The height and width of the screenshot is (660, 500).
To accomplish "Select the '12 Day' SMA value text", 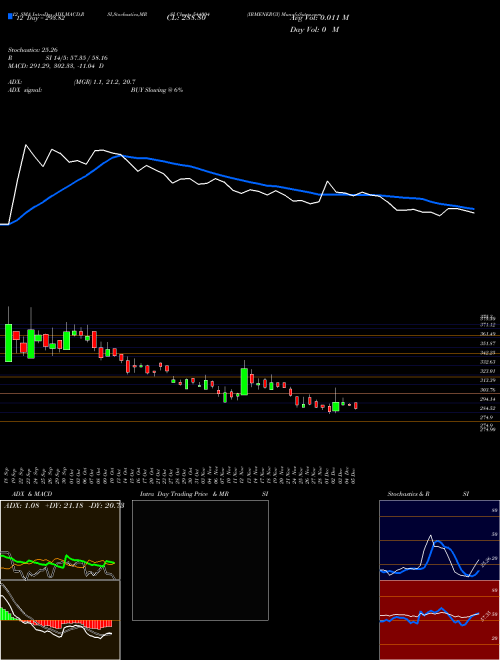I will click(40, 19).
